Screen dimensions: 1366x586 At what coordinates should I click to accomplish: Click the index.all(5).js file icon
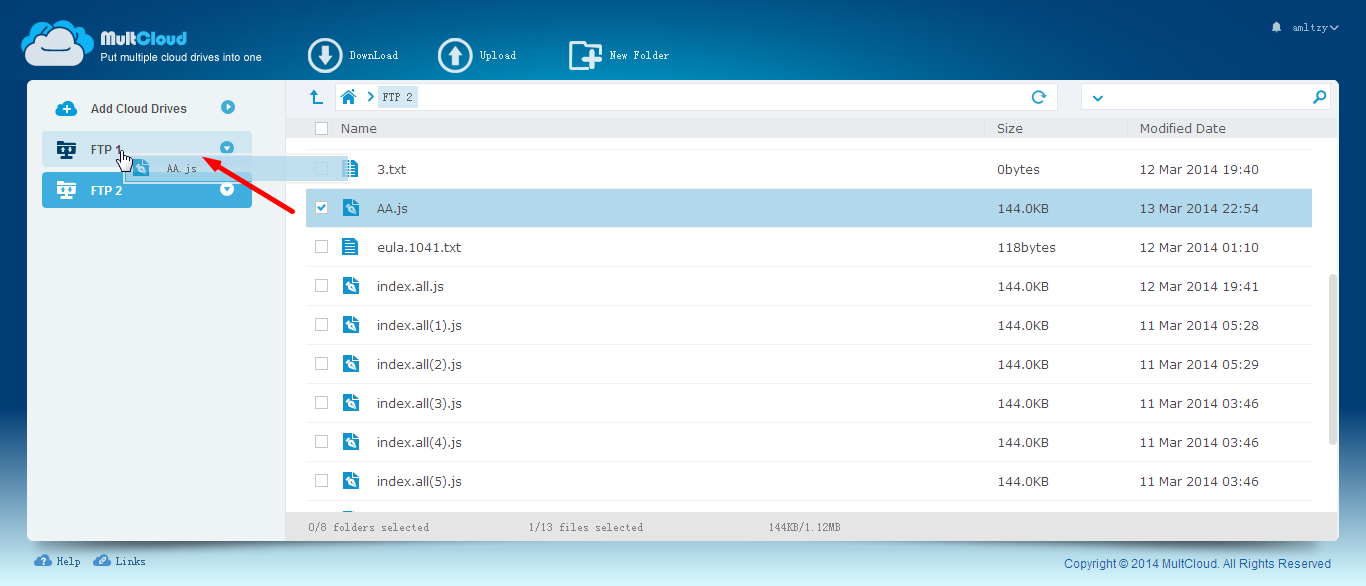(x=350, y=481)
